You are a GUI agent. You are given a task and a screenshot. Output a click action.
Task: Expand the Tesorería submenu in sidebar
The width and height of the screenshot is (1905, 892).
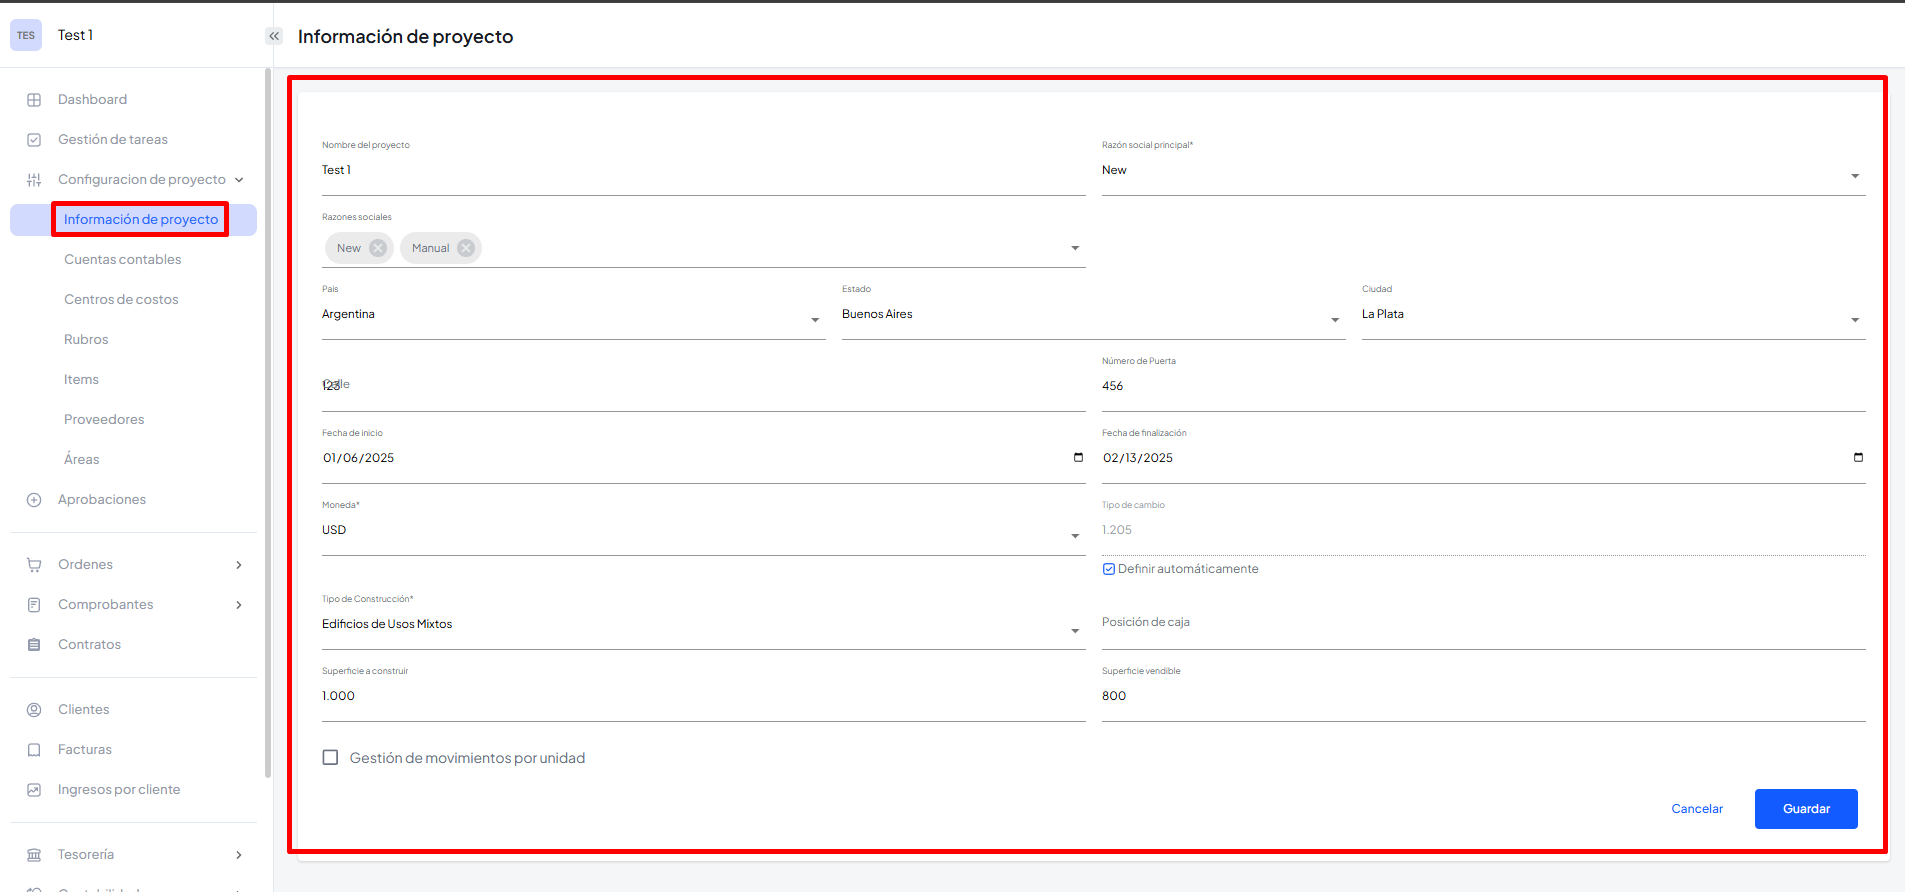click(238, 855)
